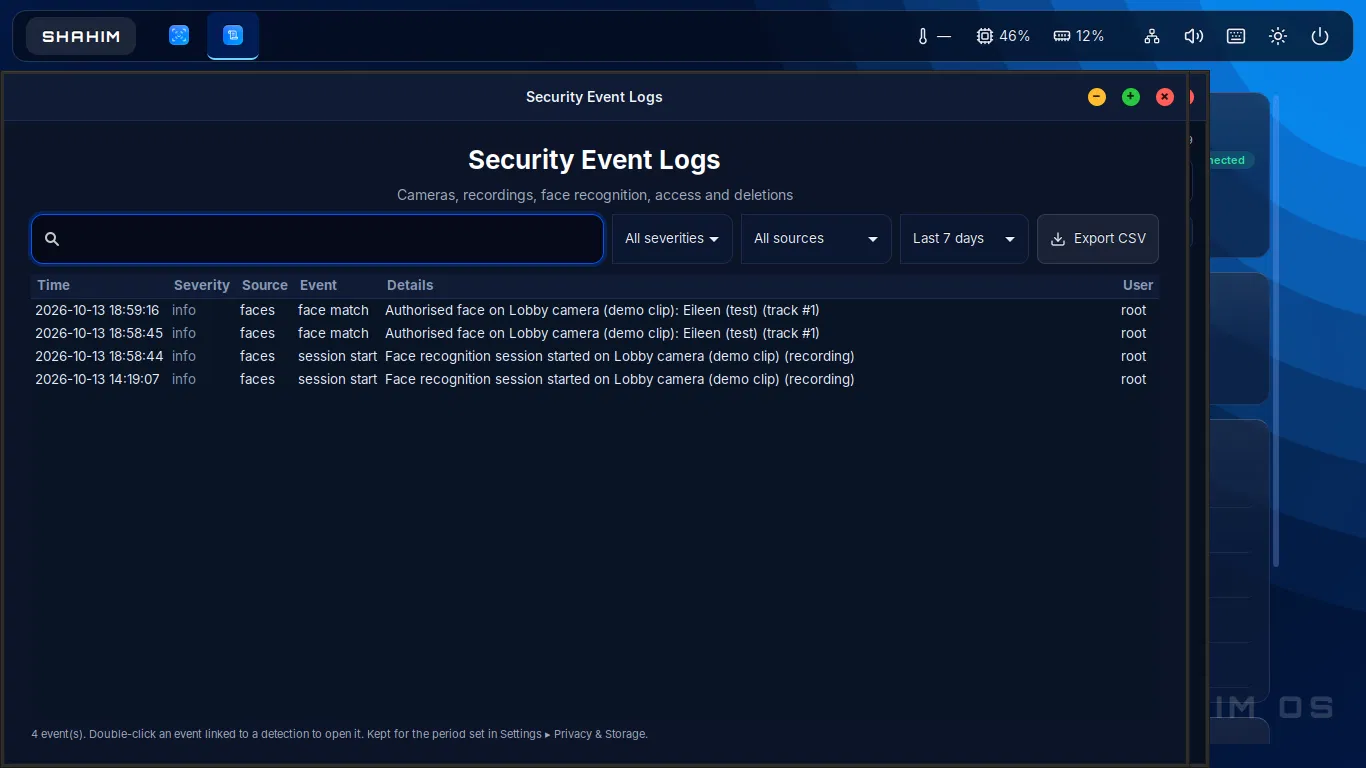Click the search magnifier icon
Viewport: 1366px width, 768px height.
(x=52, y=239)
